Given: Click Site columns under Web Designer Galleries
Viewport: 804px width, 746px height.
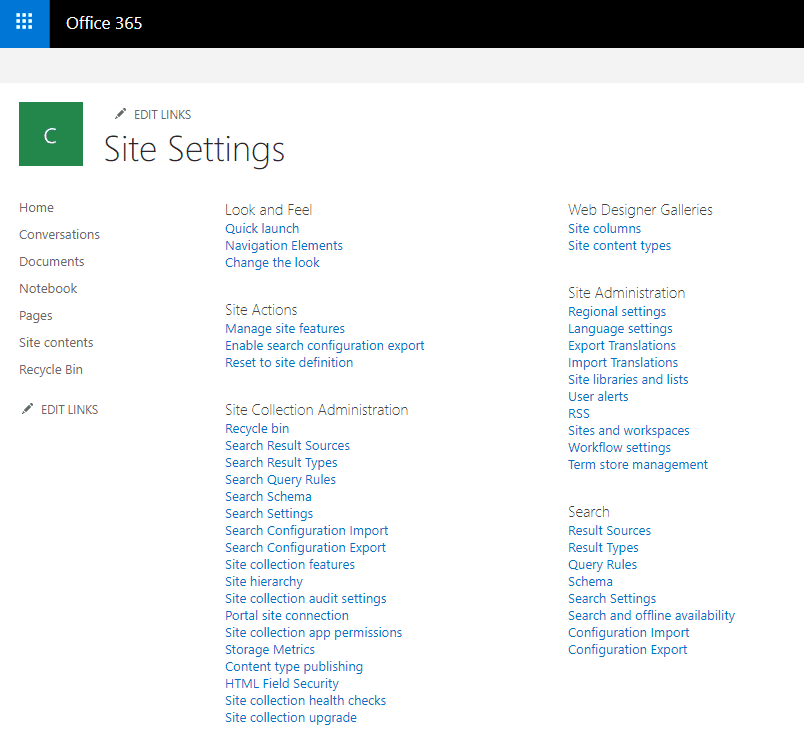Looking at the screenshot, I should [x=605, y=229].
